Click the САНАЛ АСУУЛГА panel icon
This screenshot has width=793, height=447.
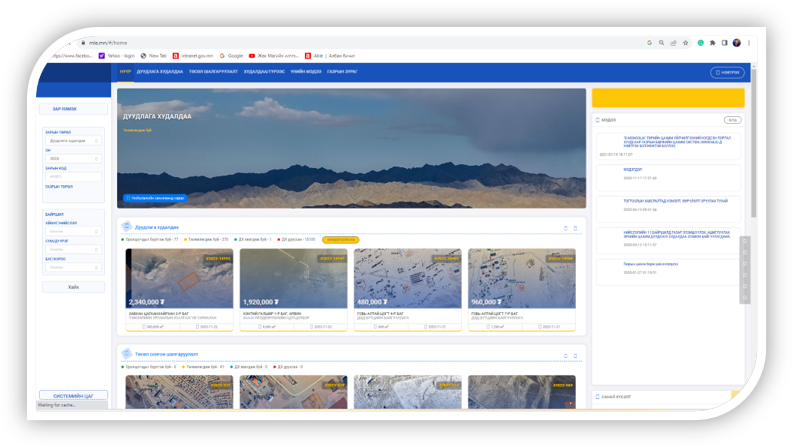coord(598,397)
